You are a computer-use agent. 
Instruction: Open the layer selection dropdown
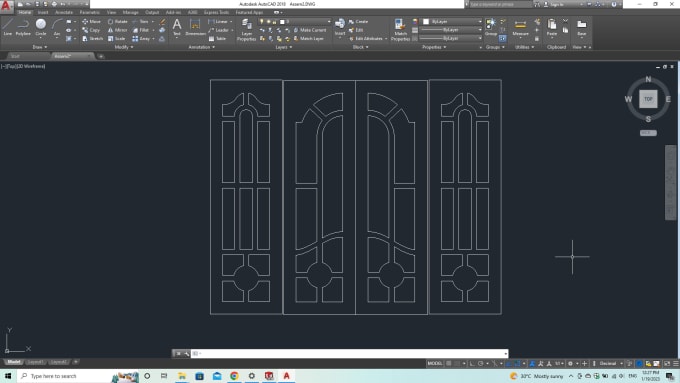pos(295,21)
